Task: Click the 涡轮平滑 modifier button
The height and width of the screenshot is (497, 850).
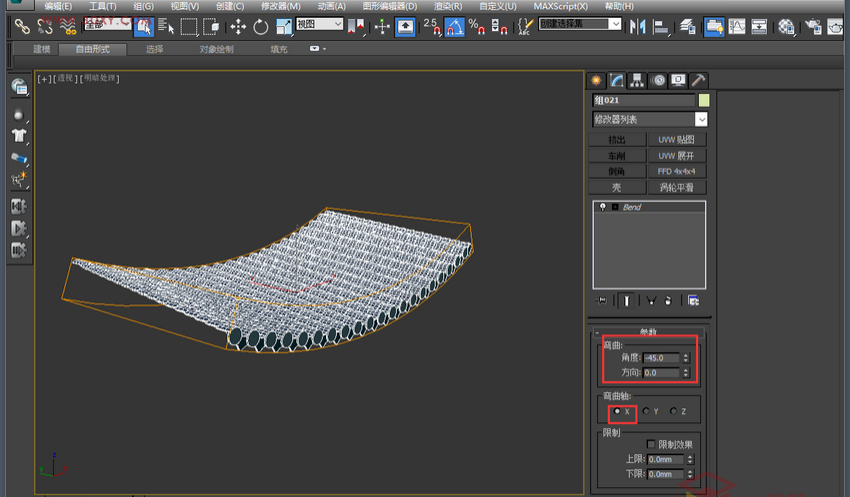Action: coord(676,187)
